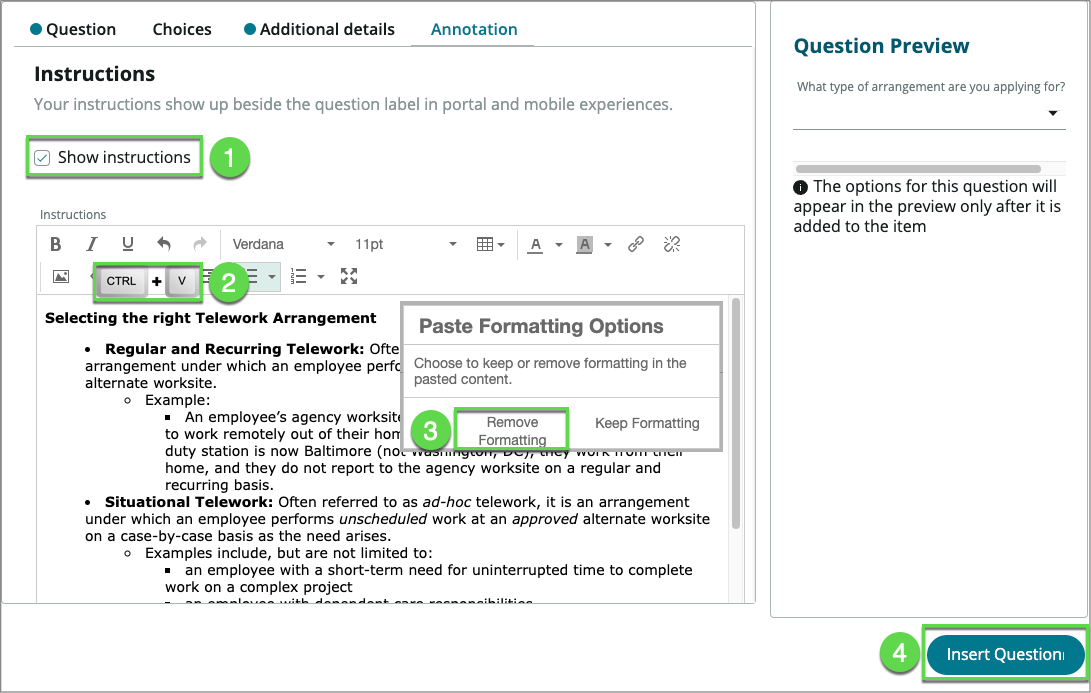
Task: Undo the last edit
Action: (164, 244)
